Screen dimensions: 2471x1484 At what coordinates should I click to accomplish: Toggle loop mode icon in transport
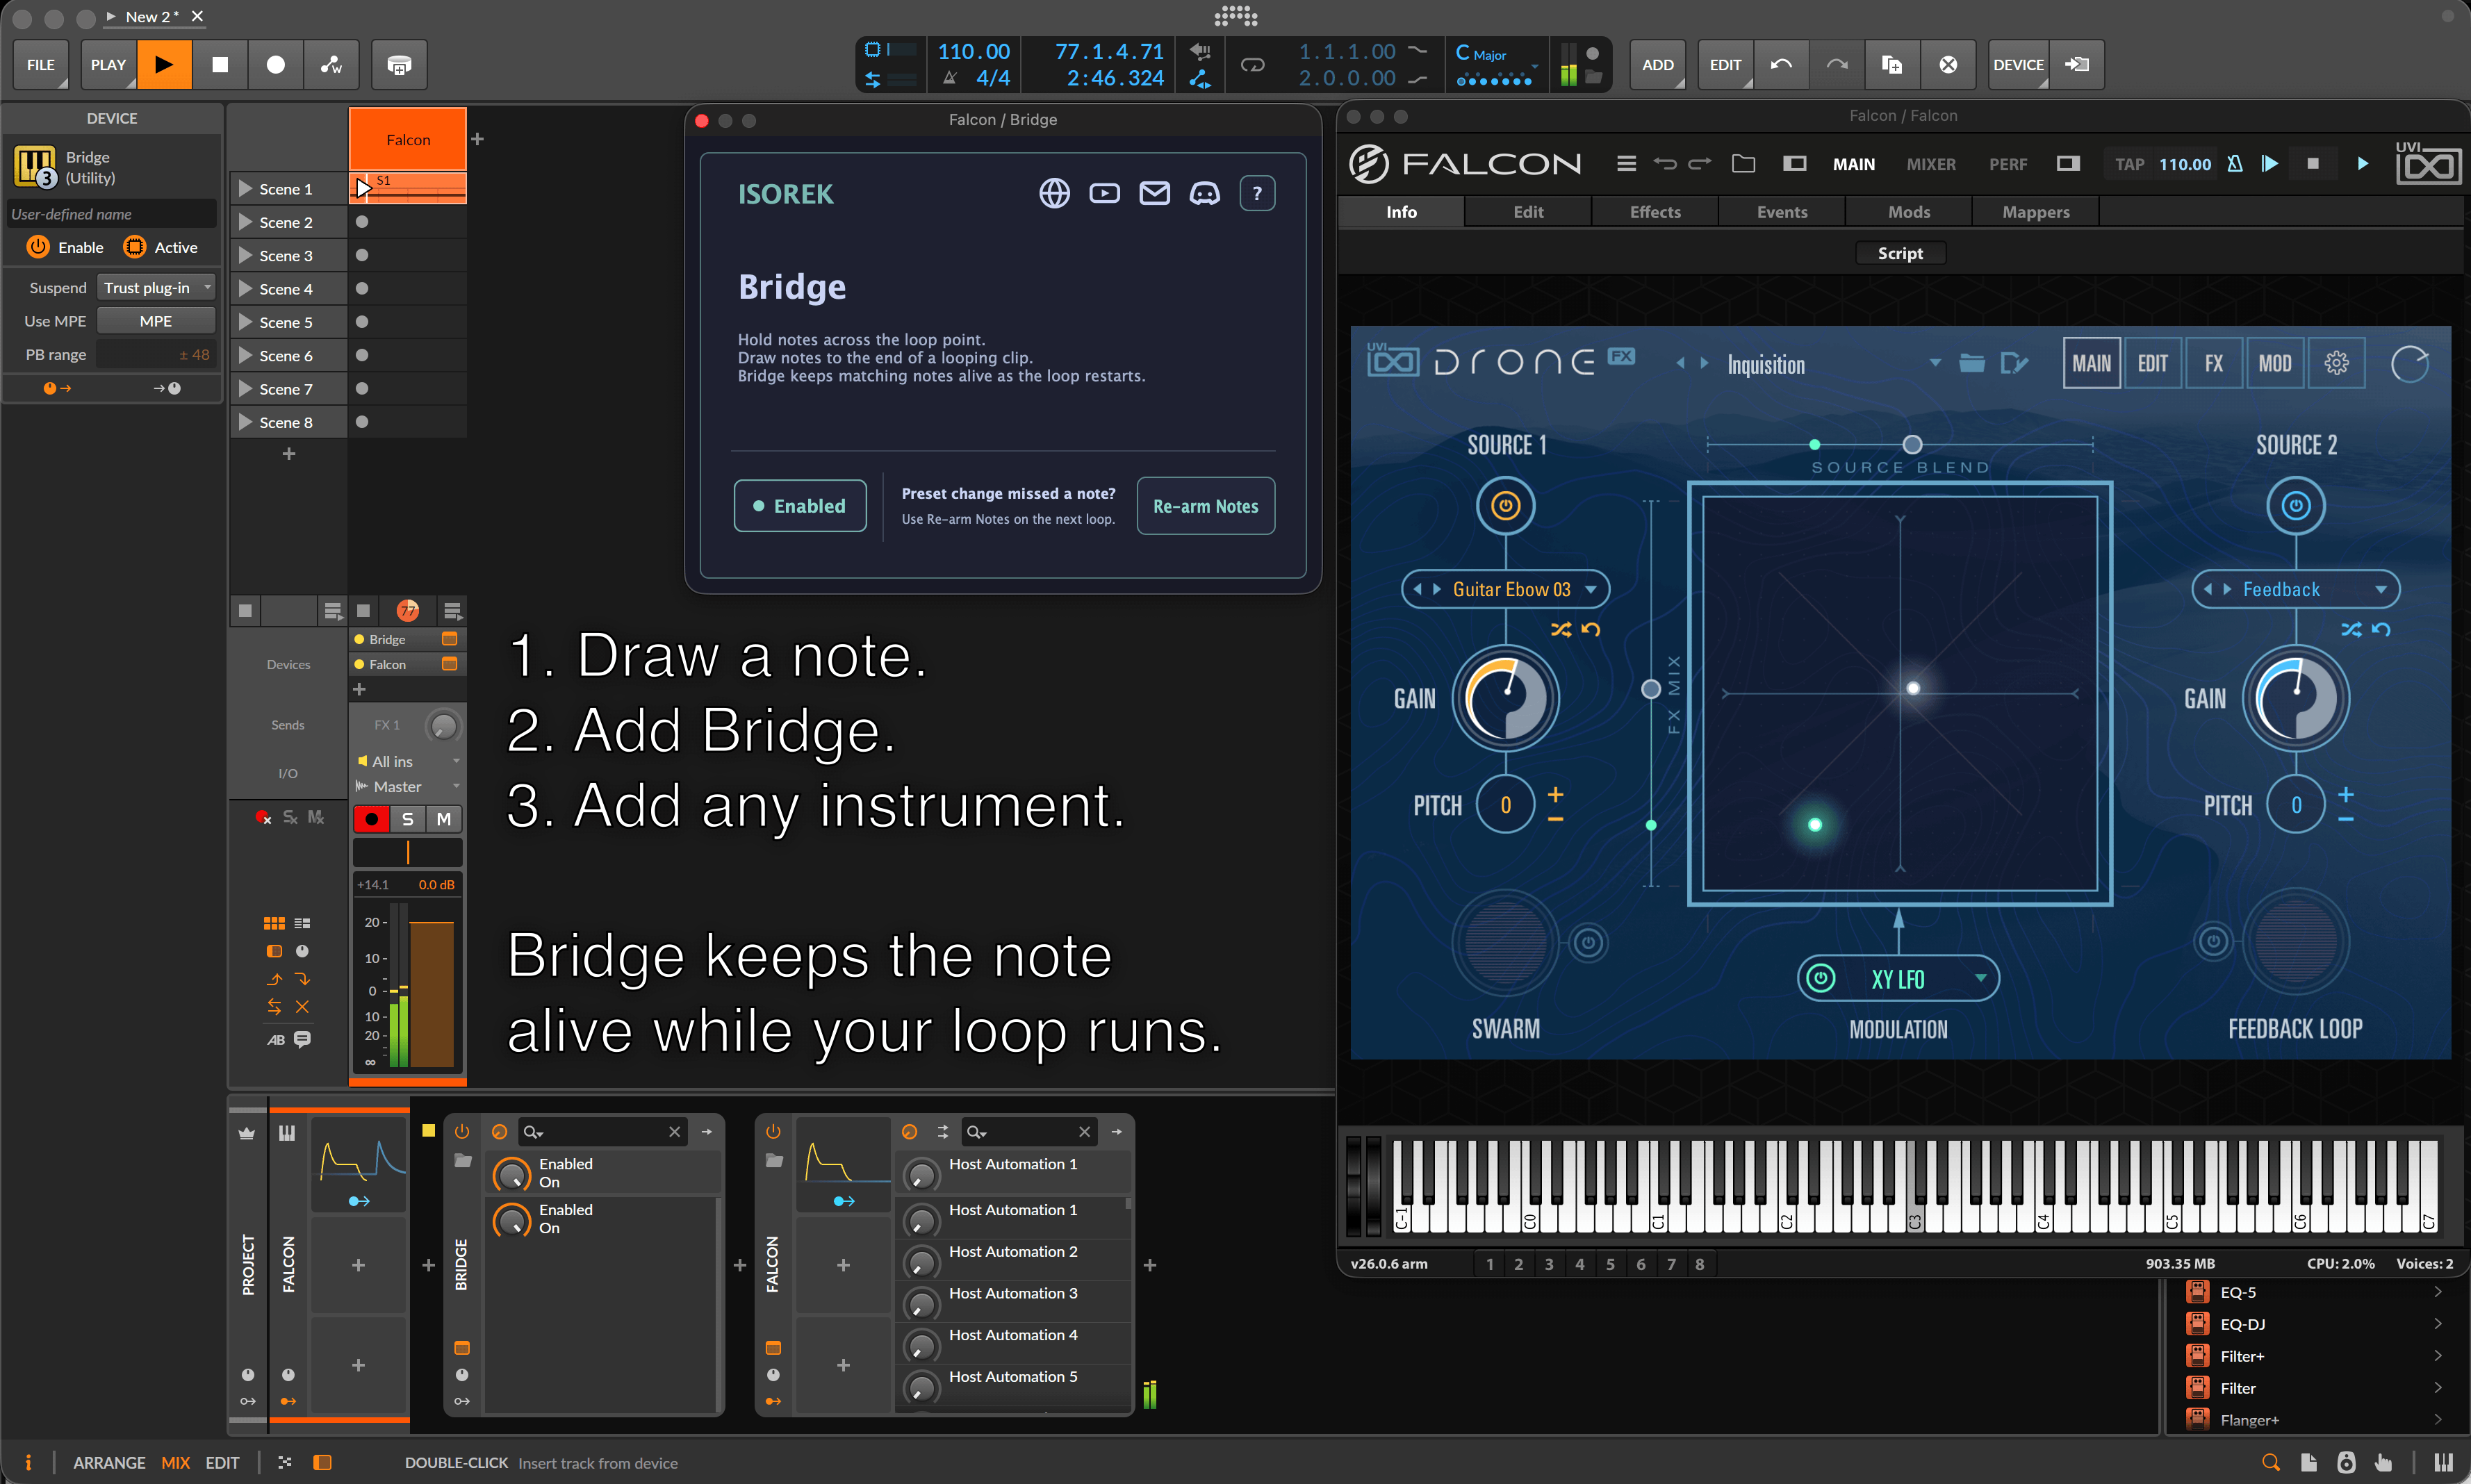tap(1252, 65)
